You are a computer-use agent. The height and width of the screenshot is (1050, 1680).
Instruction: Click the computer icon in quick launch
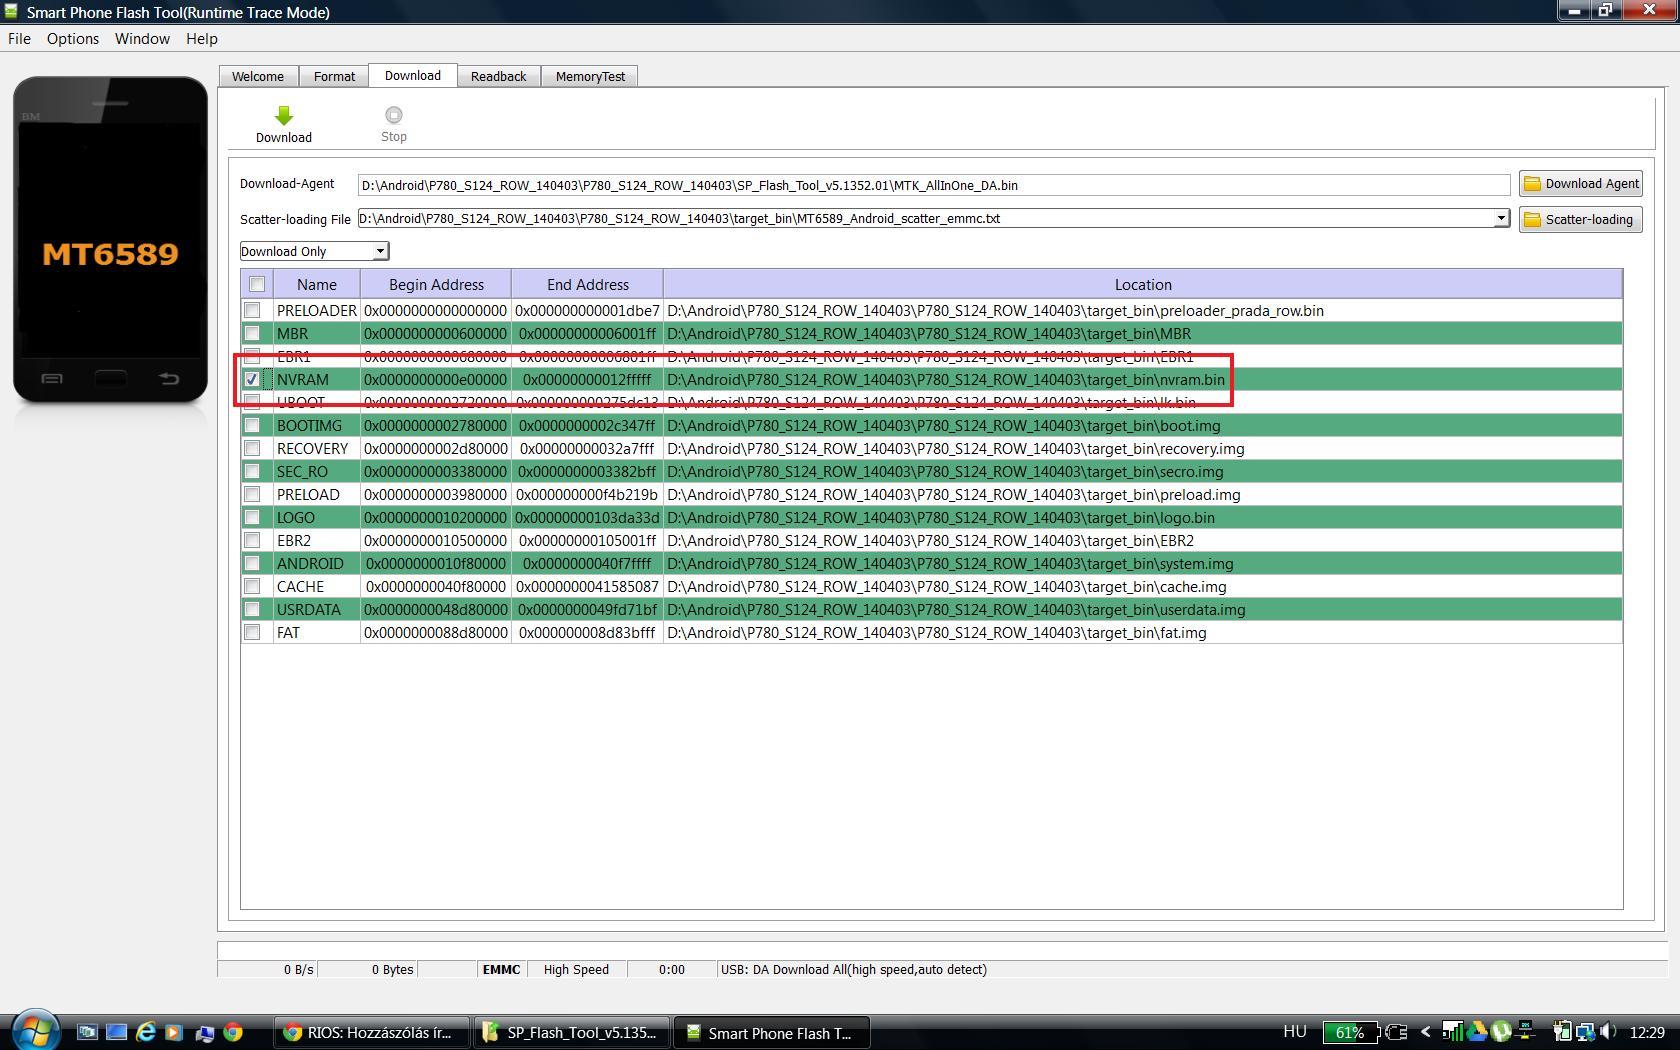tap(204, 1032)
